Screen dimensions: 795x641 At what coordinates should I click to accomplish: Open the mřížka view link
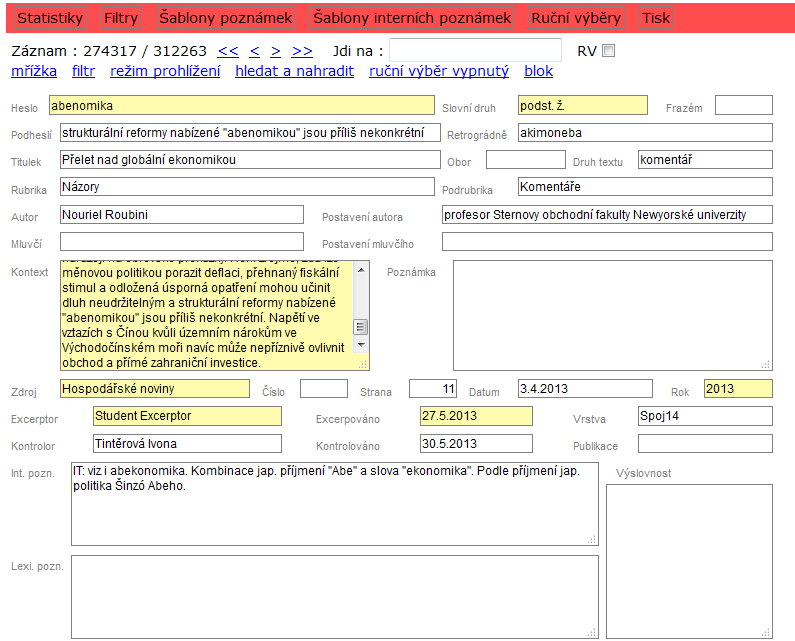click(34, 71)
